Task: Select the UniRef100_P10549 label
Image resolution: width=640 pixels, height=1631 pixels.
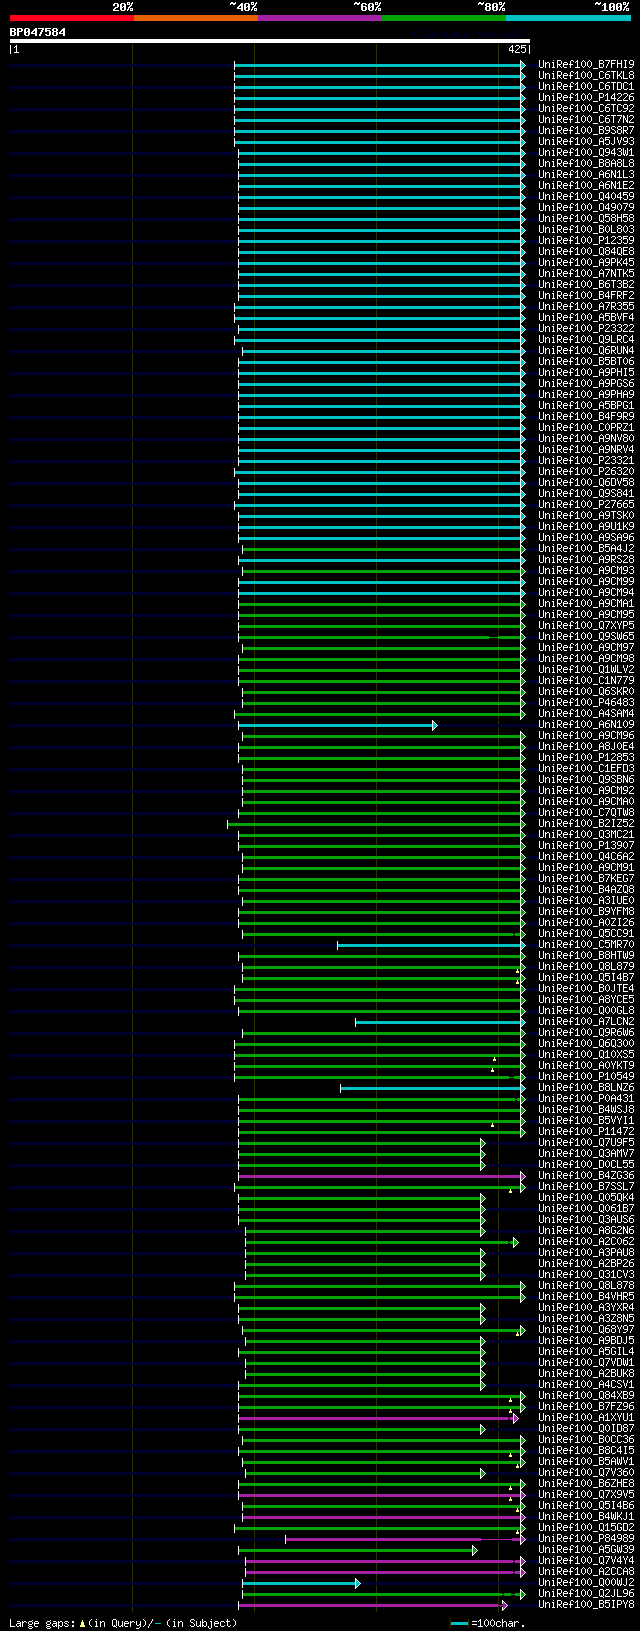Action: 586,1076
